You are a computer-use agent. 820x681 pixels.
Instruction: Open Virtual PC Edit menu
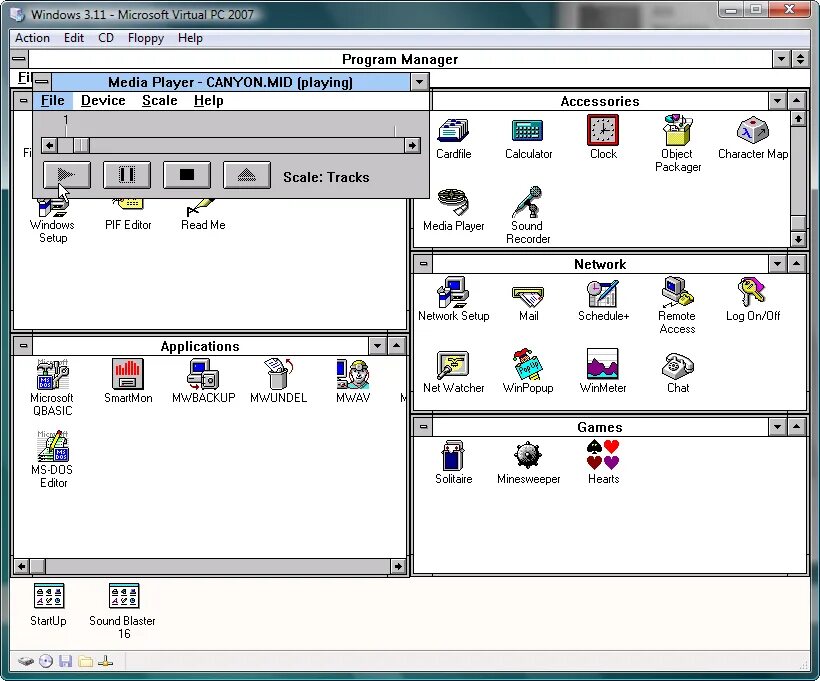(74, 38)
